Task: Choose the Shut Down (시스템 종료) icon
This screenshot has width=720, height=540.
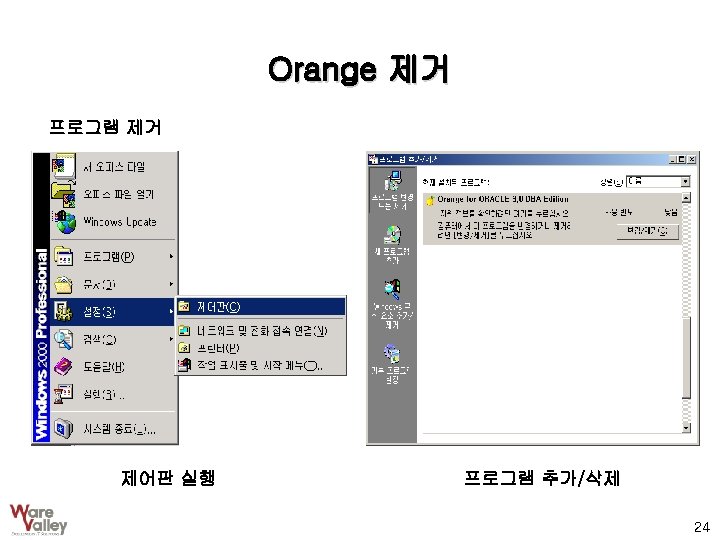Action: 63,428
